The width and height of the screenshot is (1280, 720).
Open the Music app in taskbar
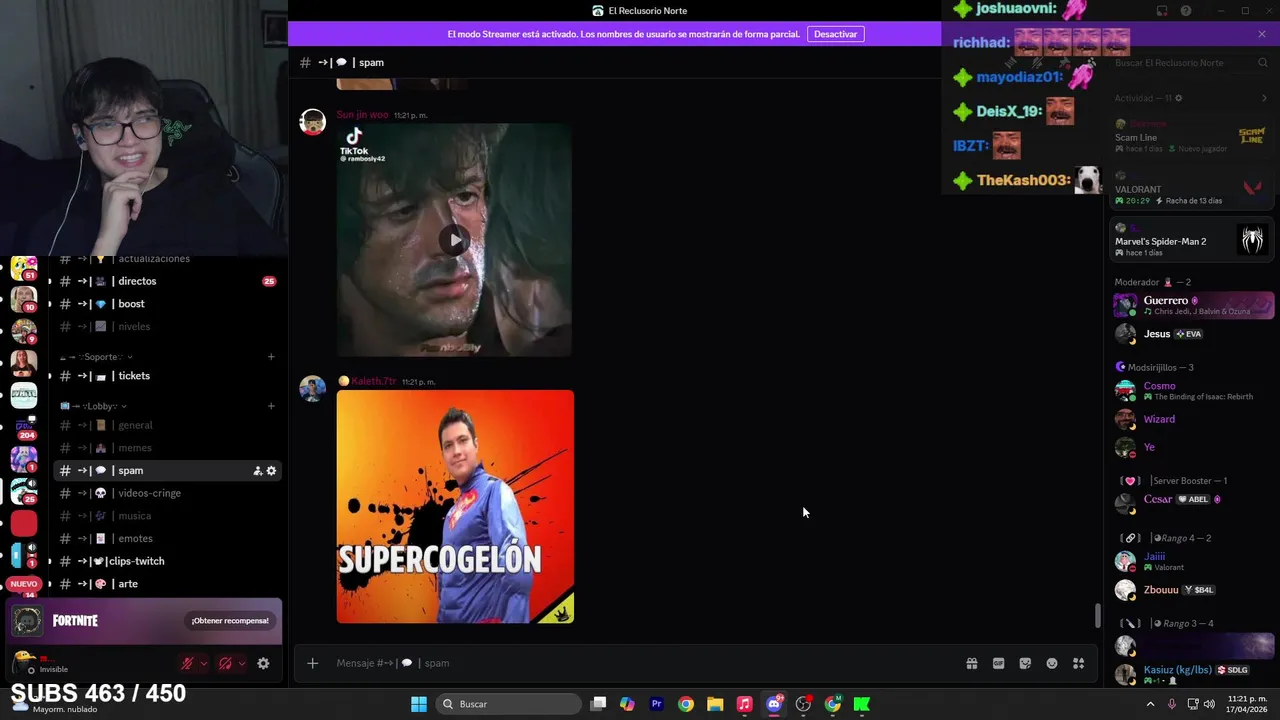pos(744,704)
